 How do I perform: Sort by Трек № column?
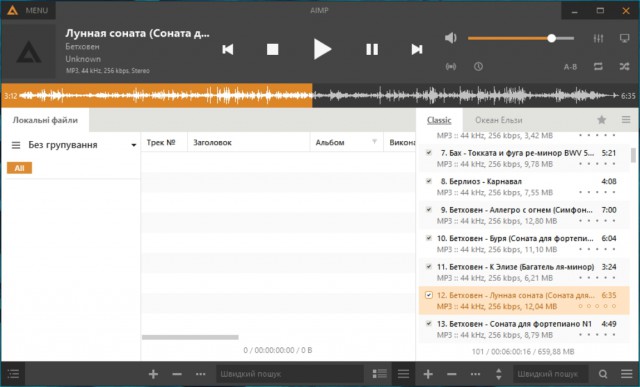tap(164, 142)
